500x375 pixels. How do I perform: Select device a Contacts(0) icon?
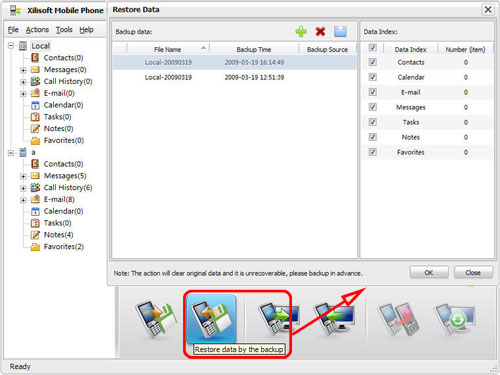click(35, 164)
